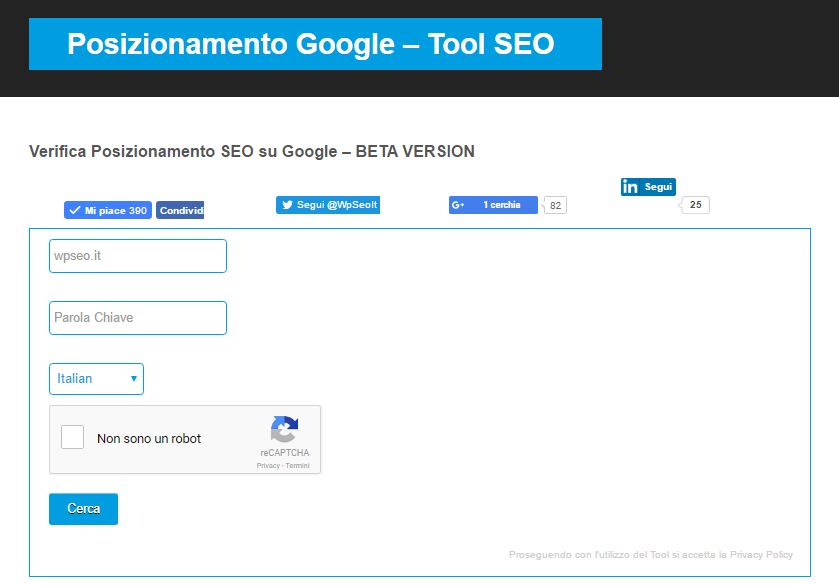Image resolution: width=839 pixels, height=585 pixels.
Task: Click the '1 cerchia' Google+ button
Action: click(494, 204)
